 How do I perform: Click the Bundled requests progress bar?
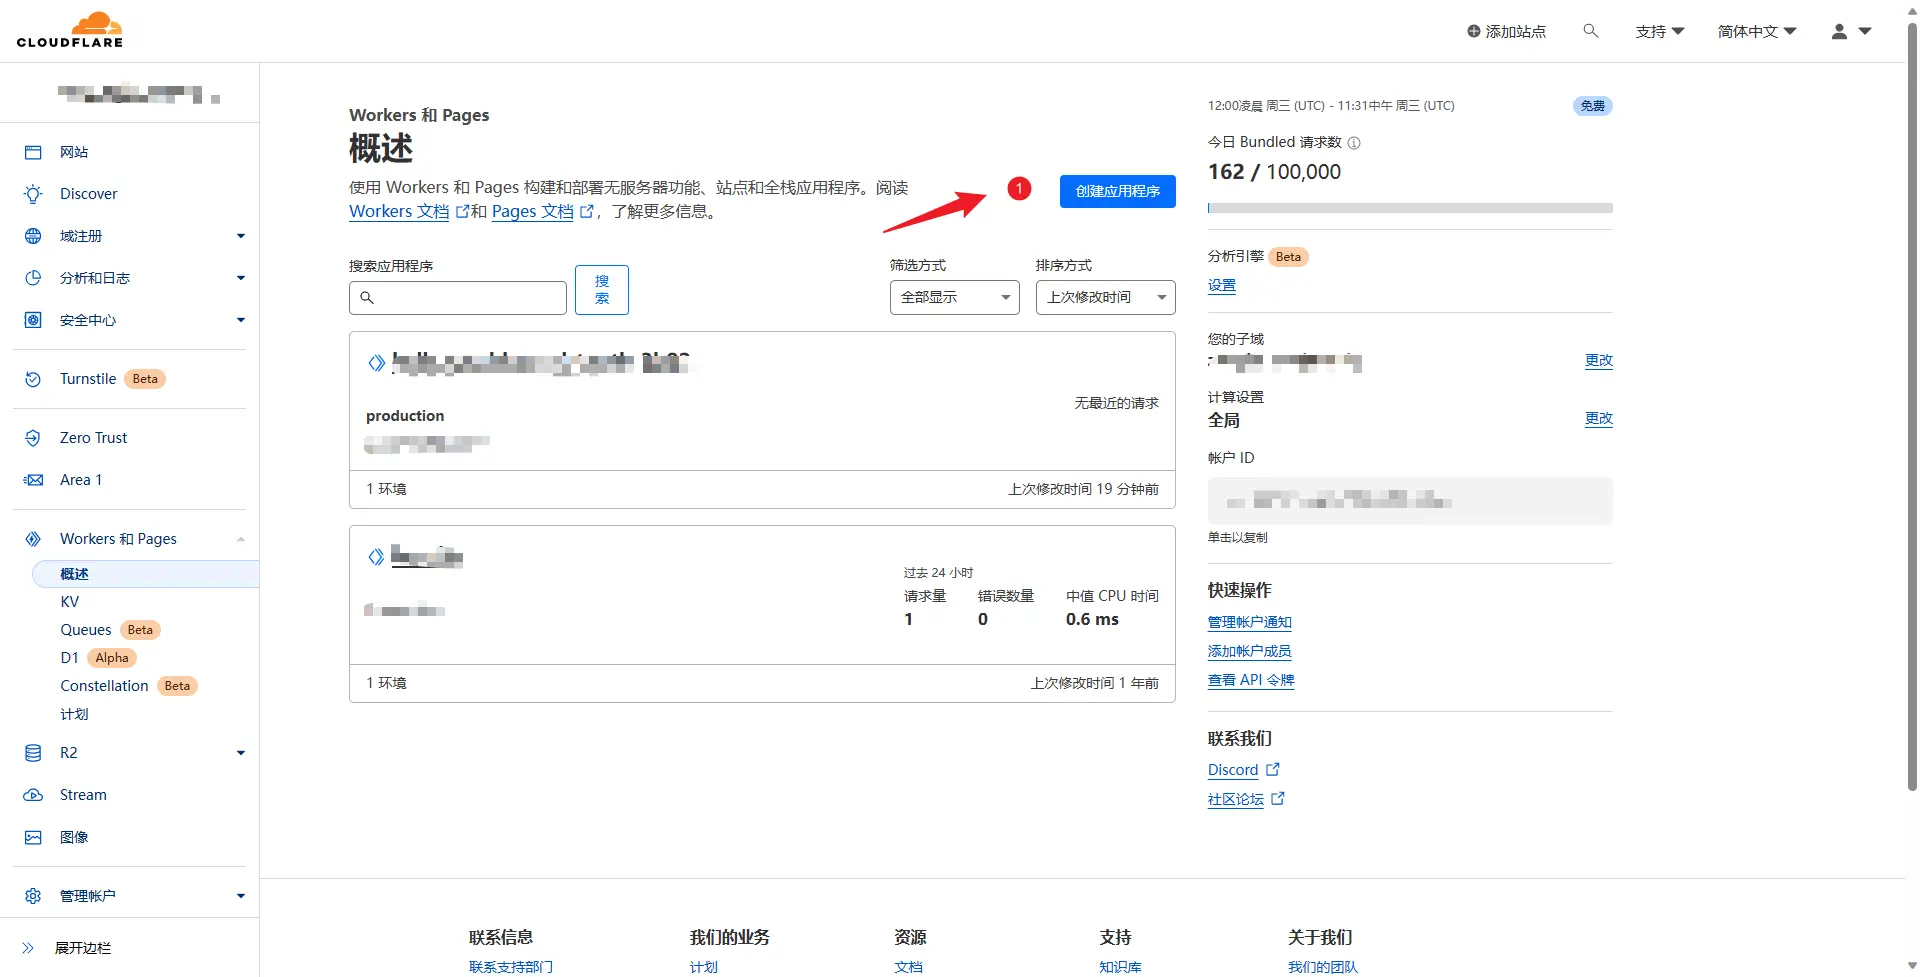(x=1409, y=207)
